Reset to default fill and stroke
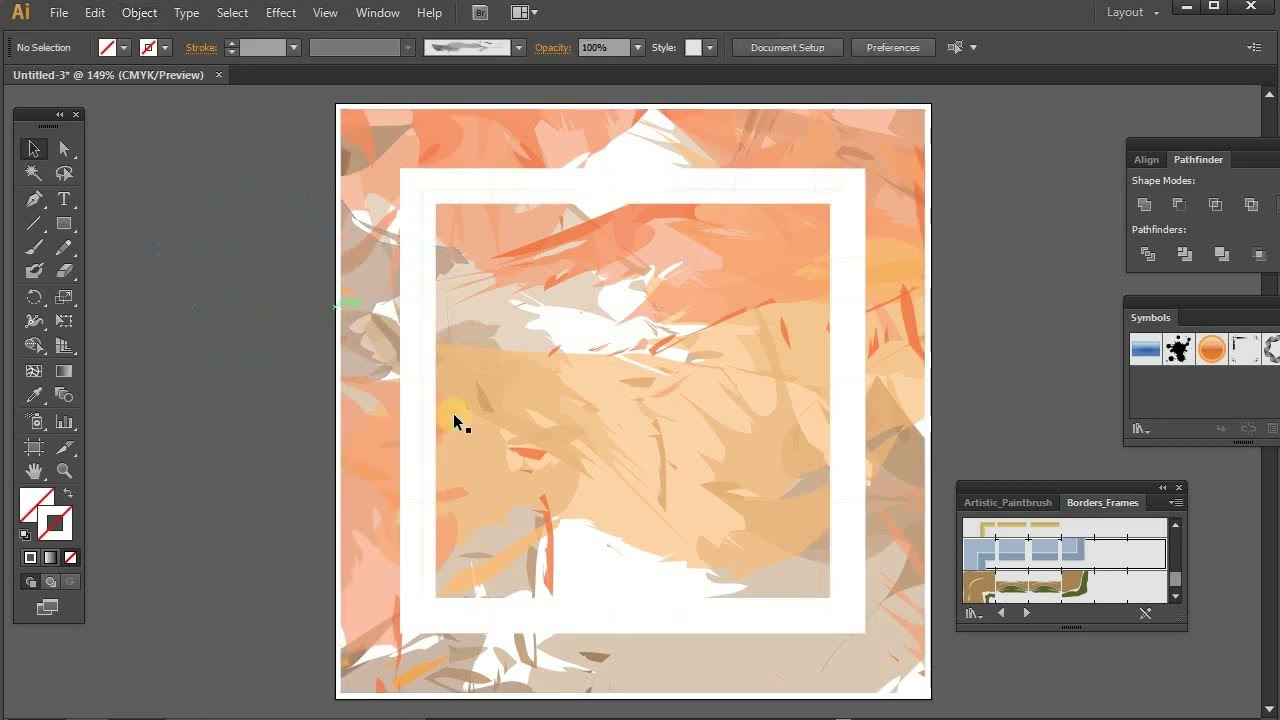 pos(25,535)
